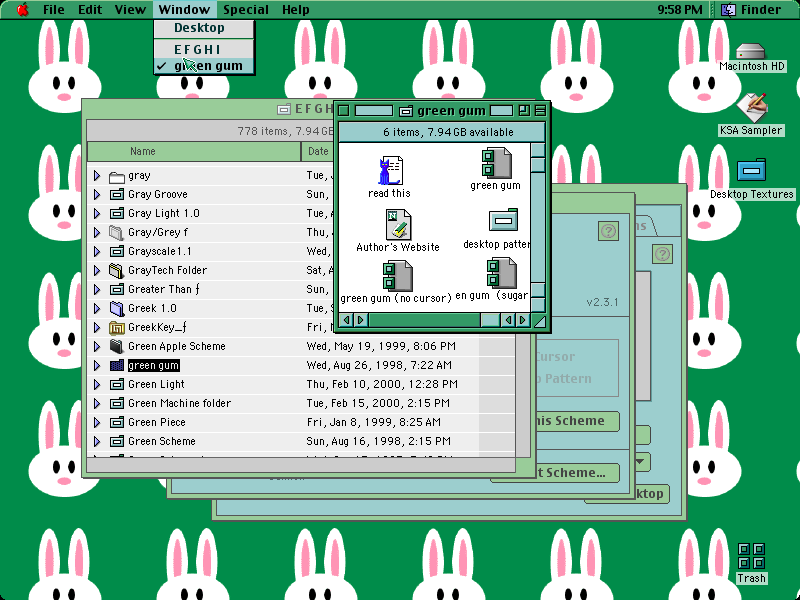The width and height of the screenshot is (800, 600).
Task: Close the open Window menu from the menu bar
Action: (x=184, y=9)
